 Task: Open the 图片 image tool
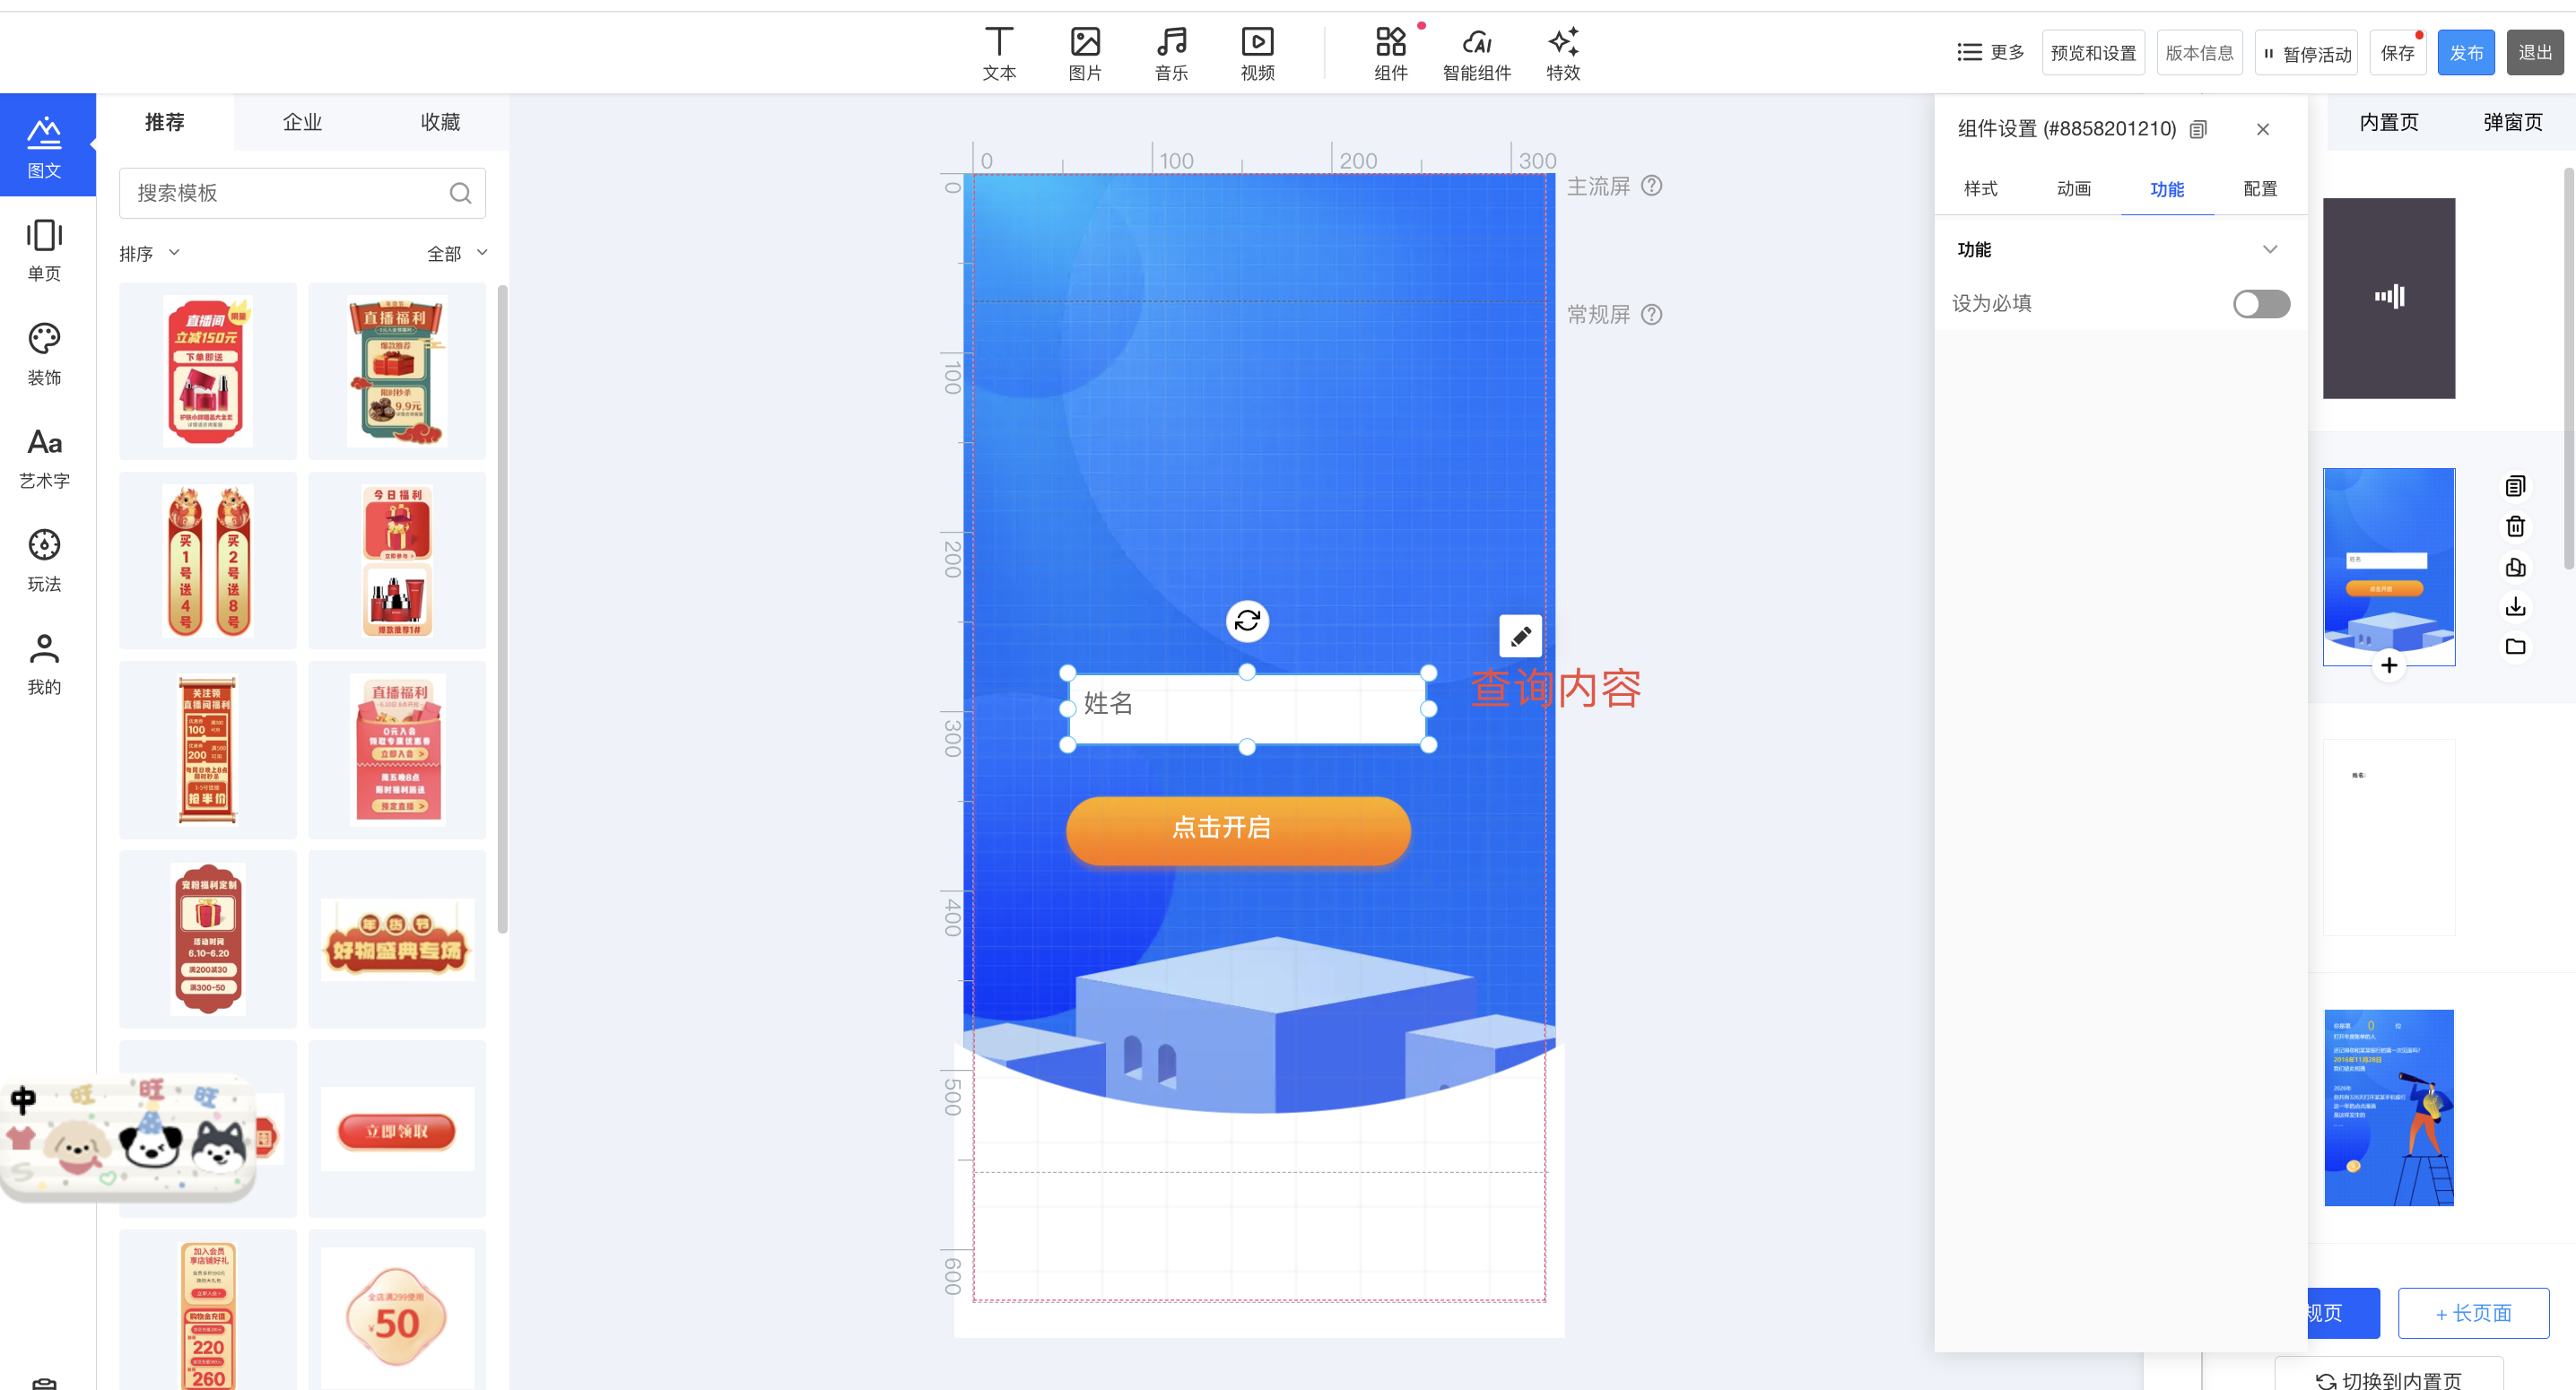pos(1085,53)
